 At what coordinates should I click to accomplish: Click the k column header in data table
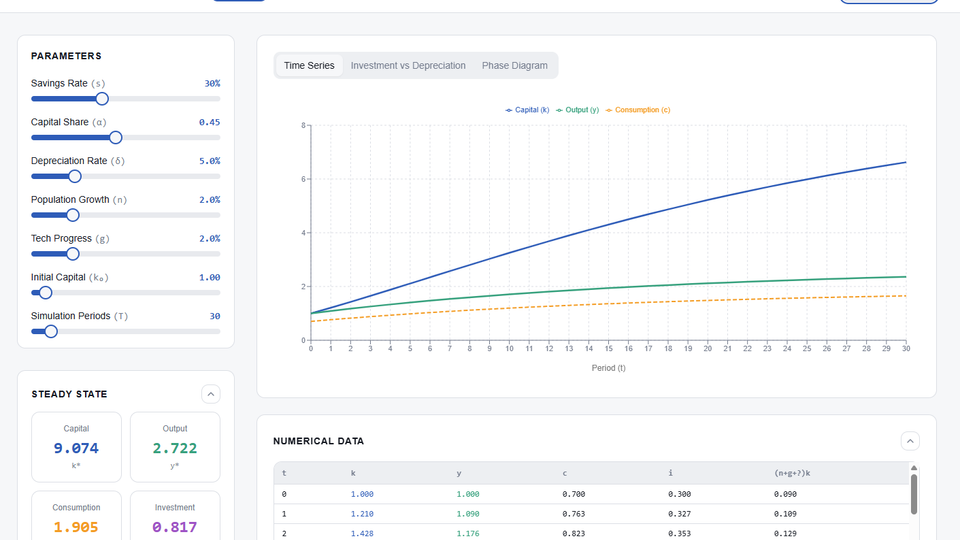click(353, 473)
